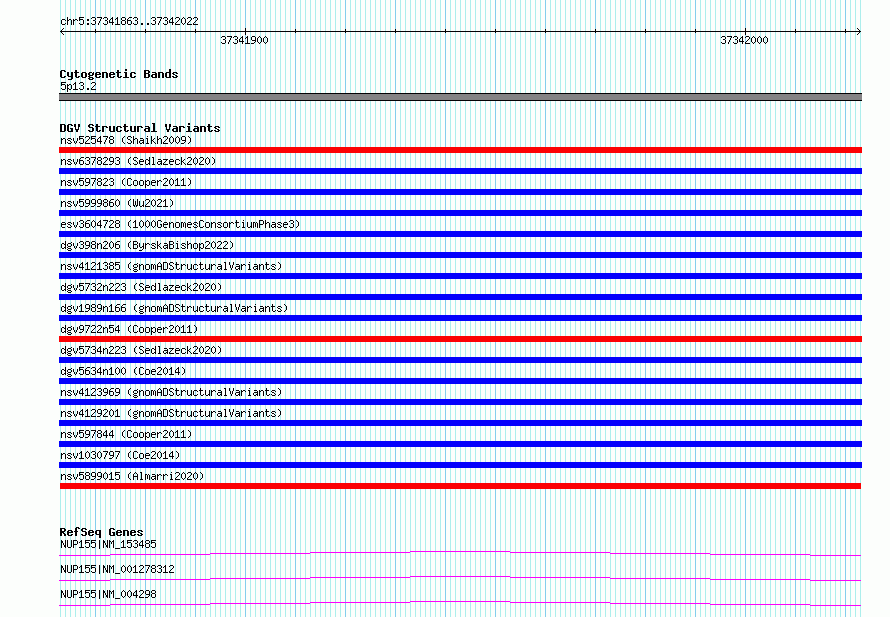Click the blue bar under nsv4123969

(460, 402)
